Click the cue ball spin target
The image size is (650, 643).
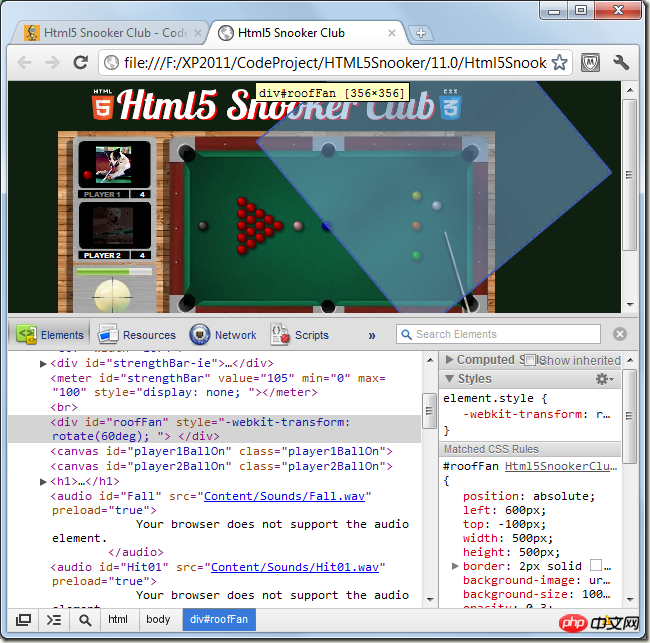[x=112, y=296]
